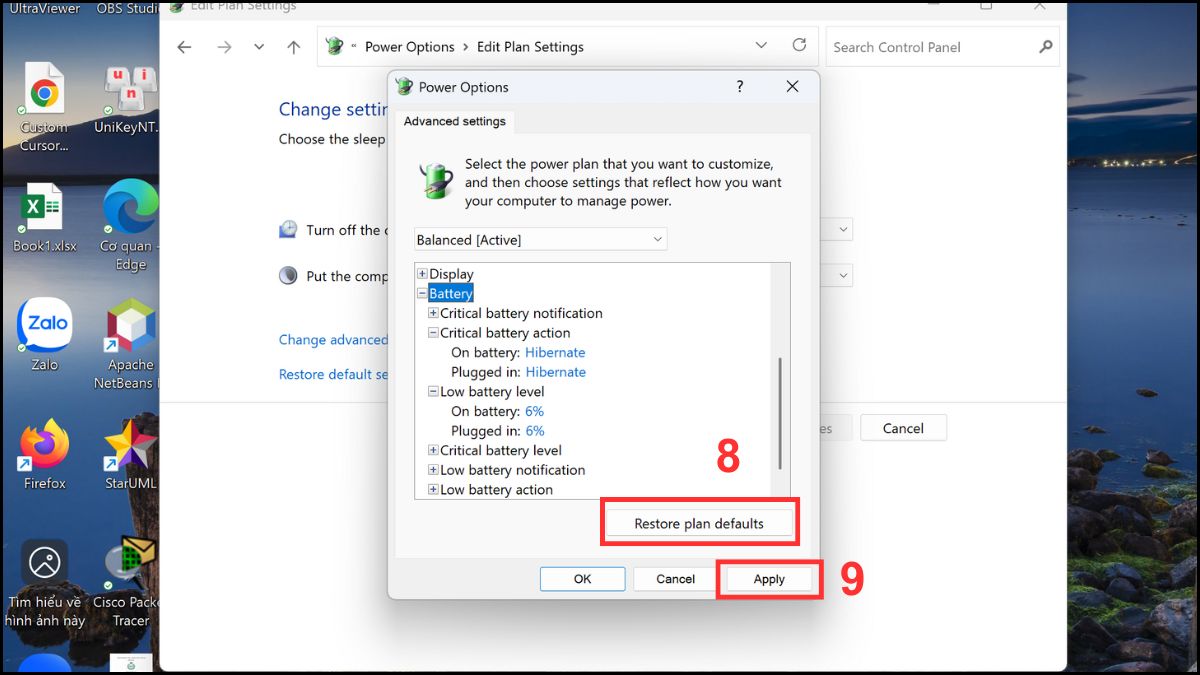The height and width of the screenshot is (675, 1200).
Task: Expand Low battery action node
Action: (434, 490)
